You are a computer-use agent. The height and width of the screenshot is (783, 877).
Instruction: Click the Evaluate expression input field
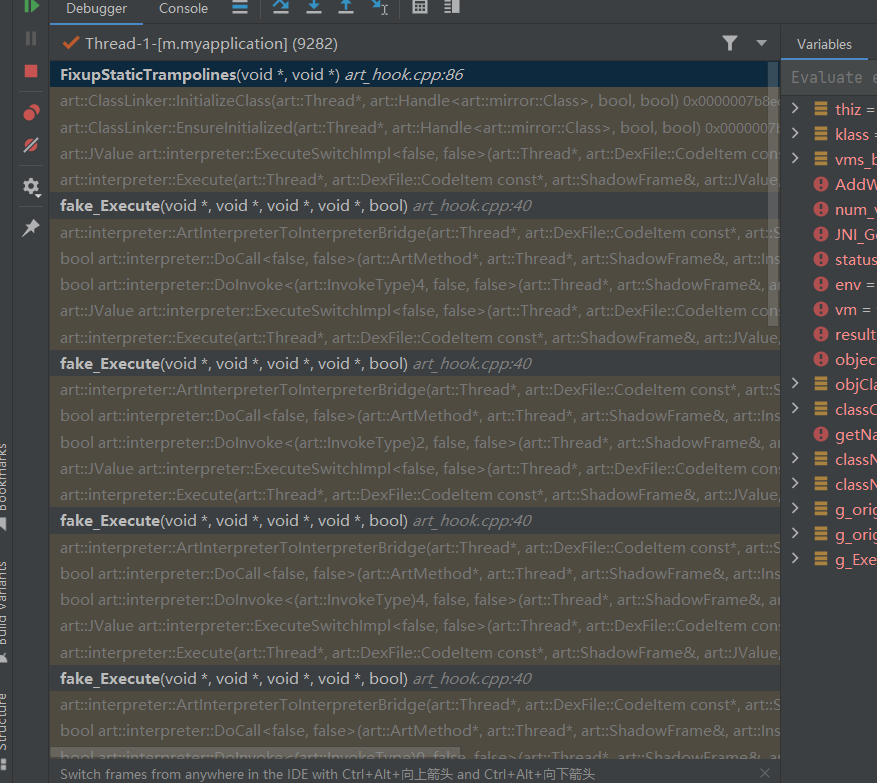[830, 77]
